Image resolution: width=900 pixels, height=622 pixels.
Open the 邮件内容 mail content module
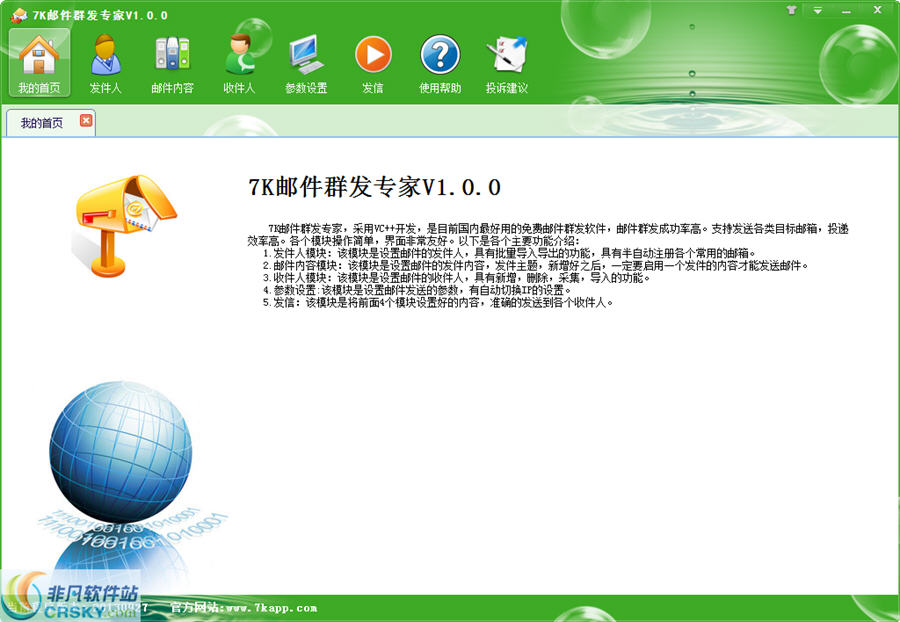[x=172, y=62]
